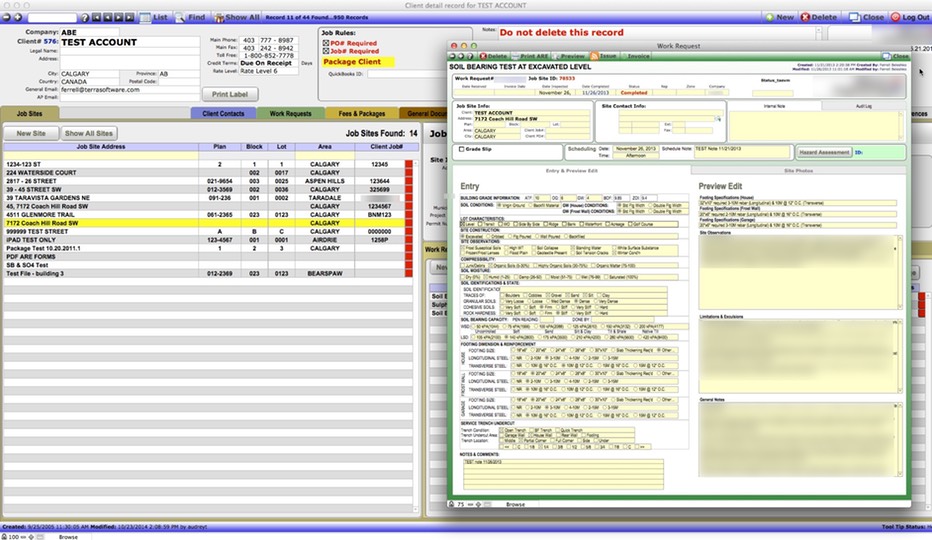Click the Print Label button
932x540 pixels.
pyautogui.click(x=230, y=94)
